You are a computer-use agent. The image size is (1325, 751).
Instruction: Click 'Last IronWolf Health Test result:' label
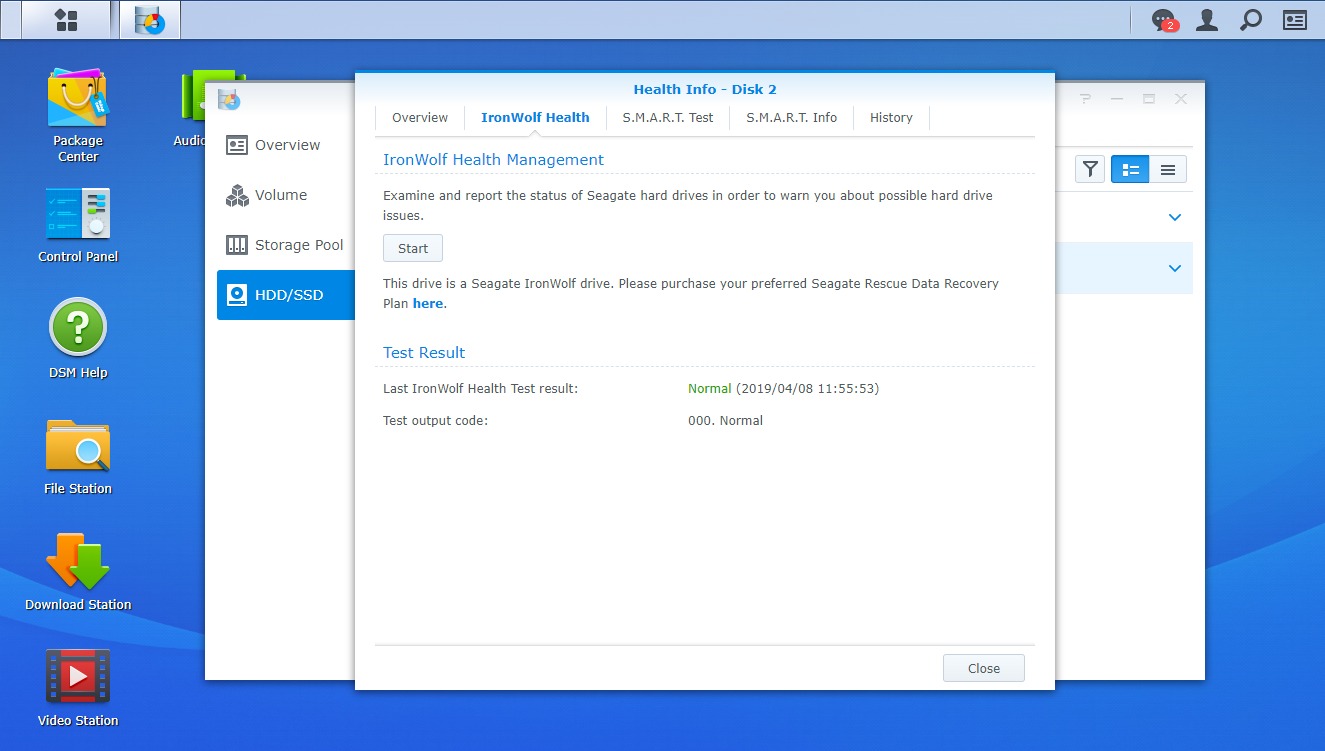click(x=481, y=388)
